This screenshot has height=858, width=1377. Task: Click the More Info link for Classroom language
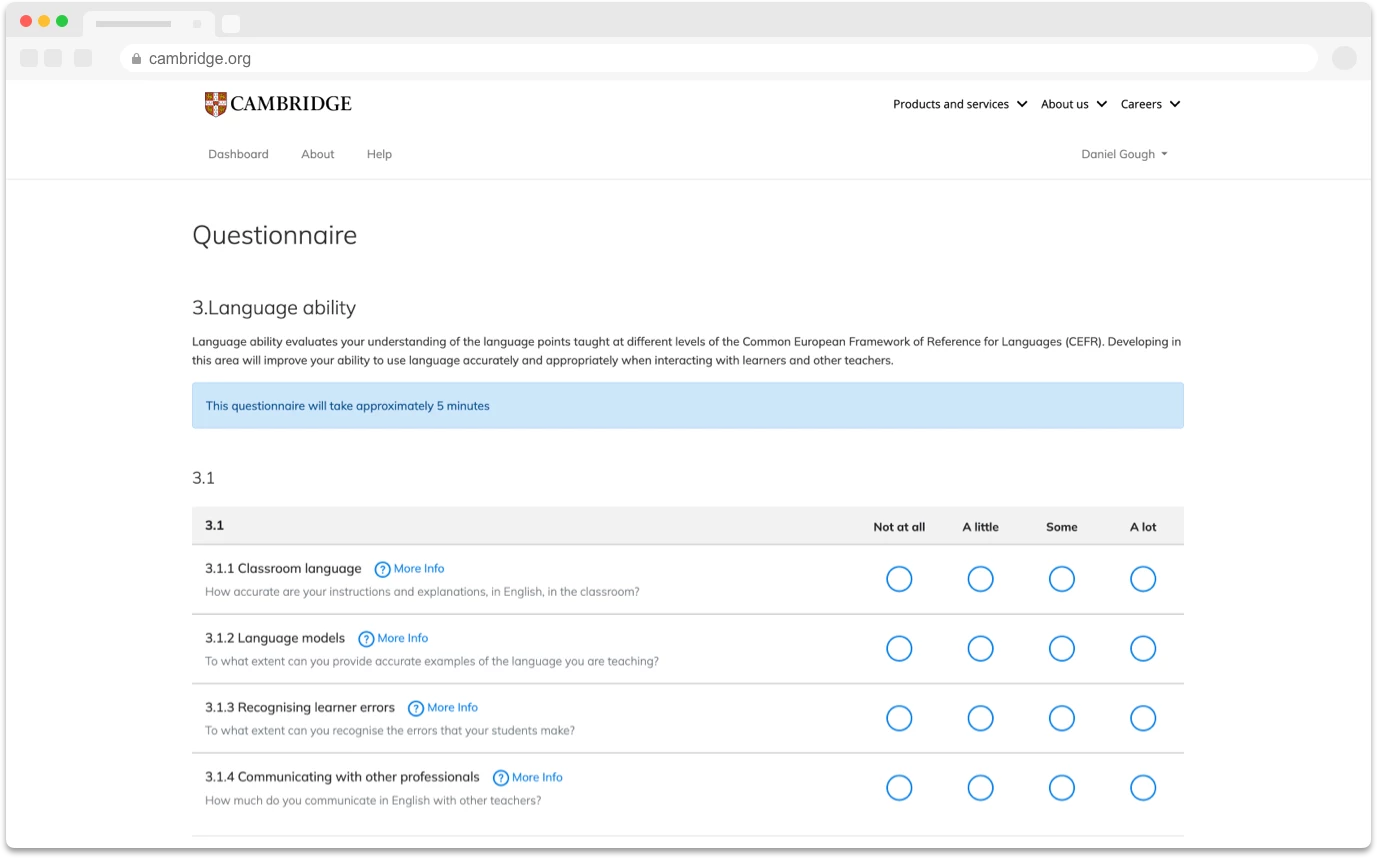tap(418, 568)
